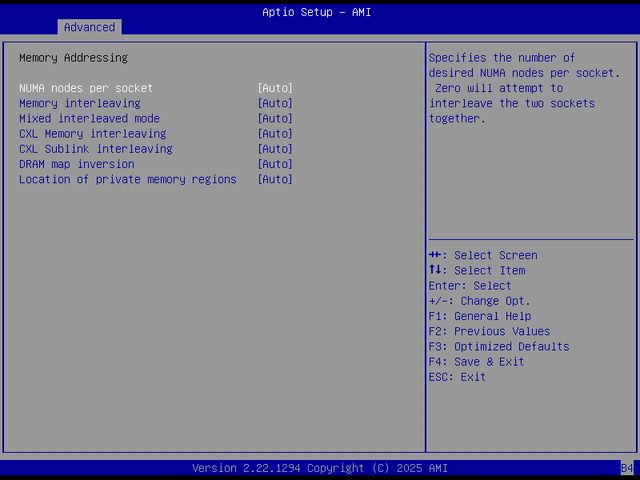Click the Aptio Setup - AMI title

317,12
